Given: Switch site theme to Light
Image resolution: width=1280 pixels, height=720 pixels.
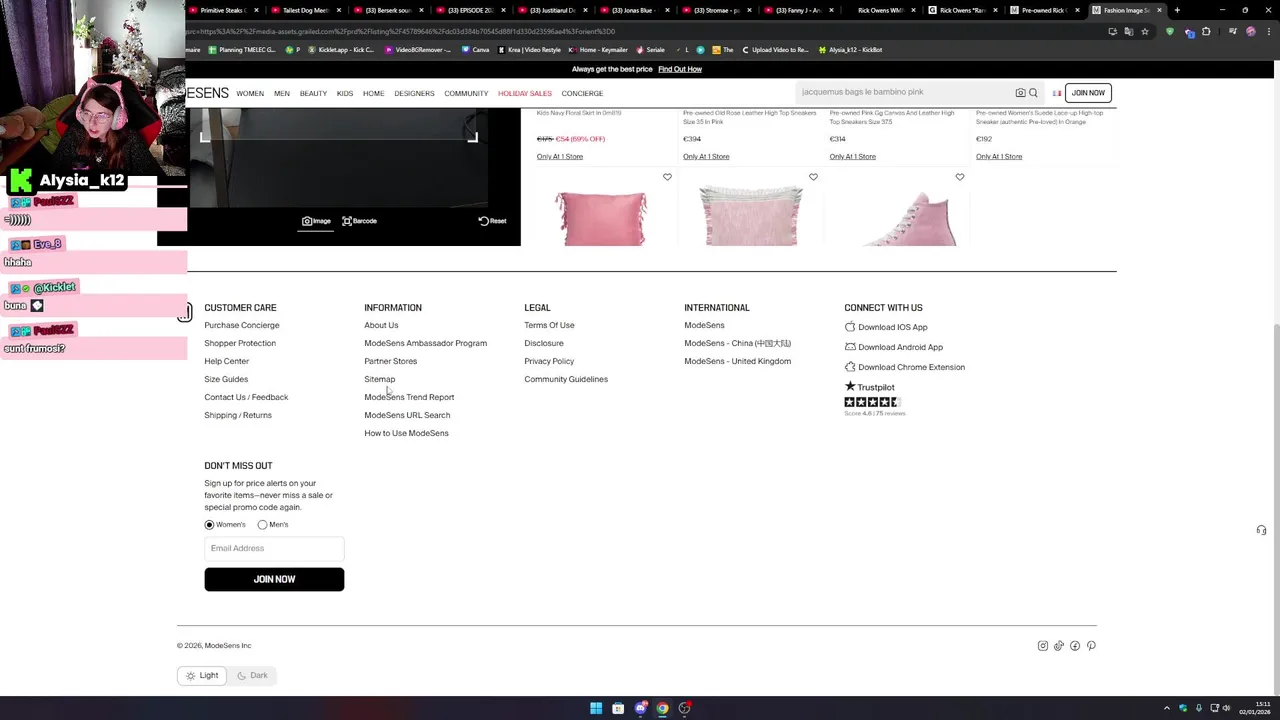Looking at the screenshot, I should click(x=202, y=676).
